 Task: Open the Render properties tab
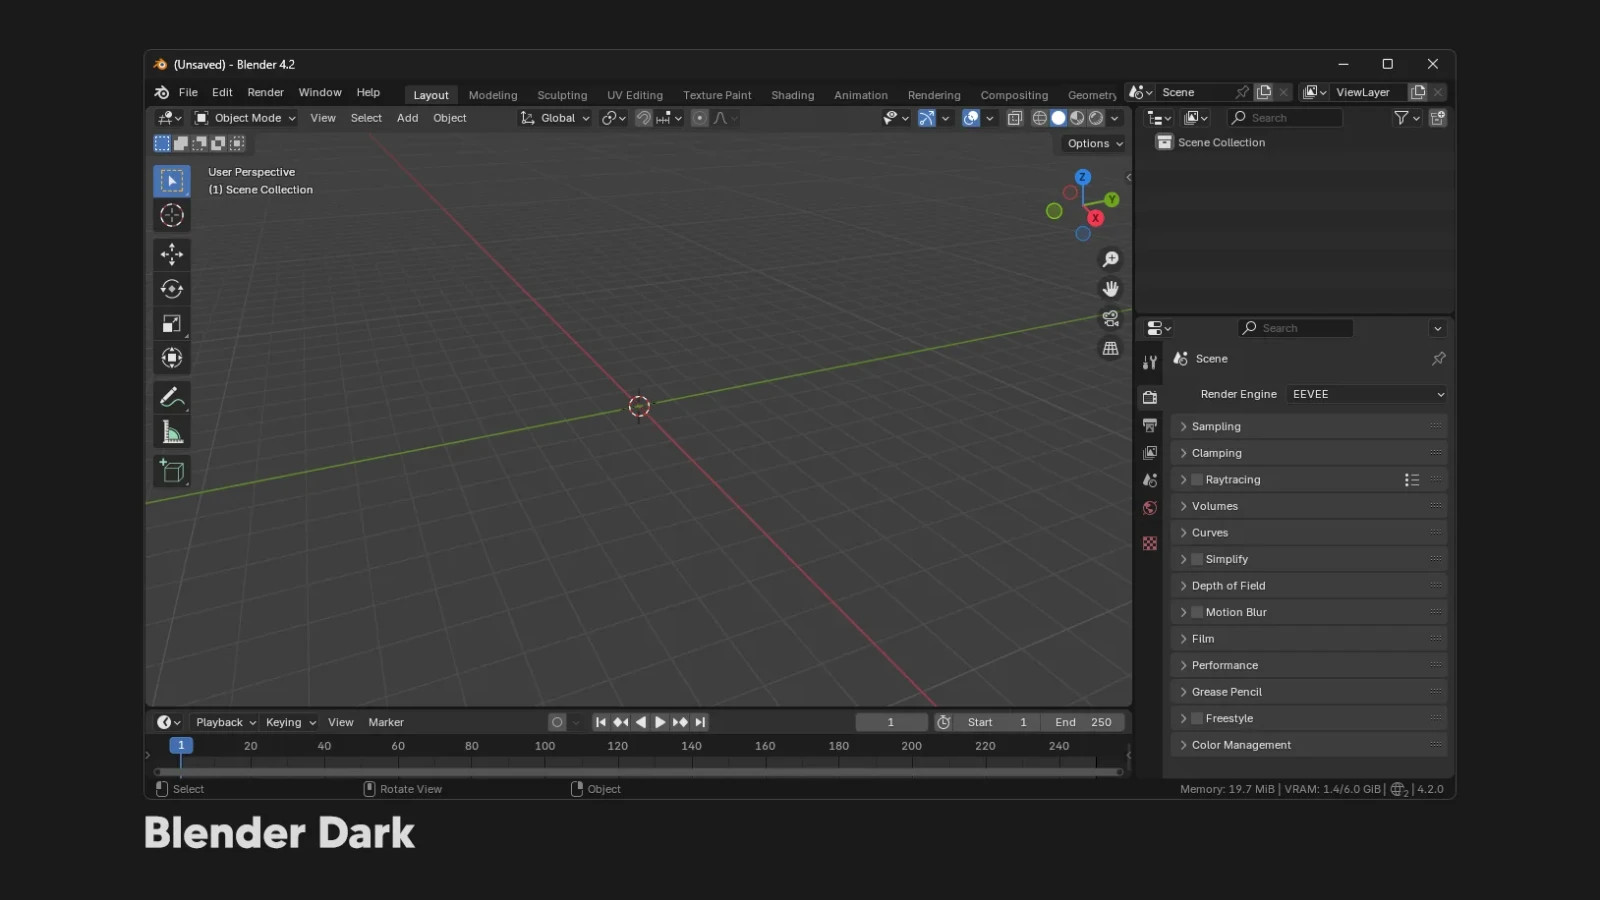(x=1150, y=397)
